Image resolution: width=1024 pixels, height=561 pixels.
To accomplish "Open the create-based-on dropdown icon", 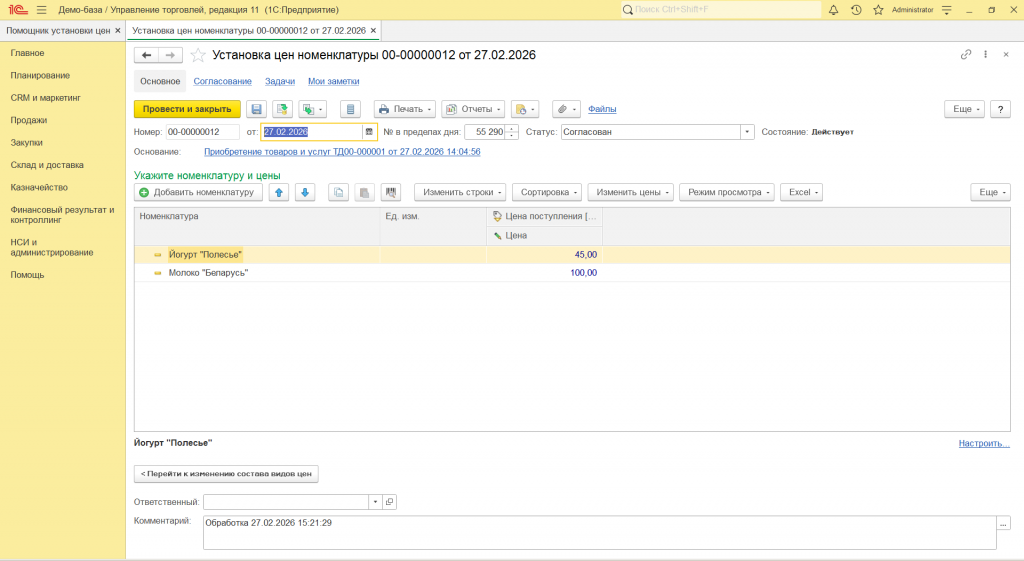I will pos(312,109).
